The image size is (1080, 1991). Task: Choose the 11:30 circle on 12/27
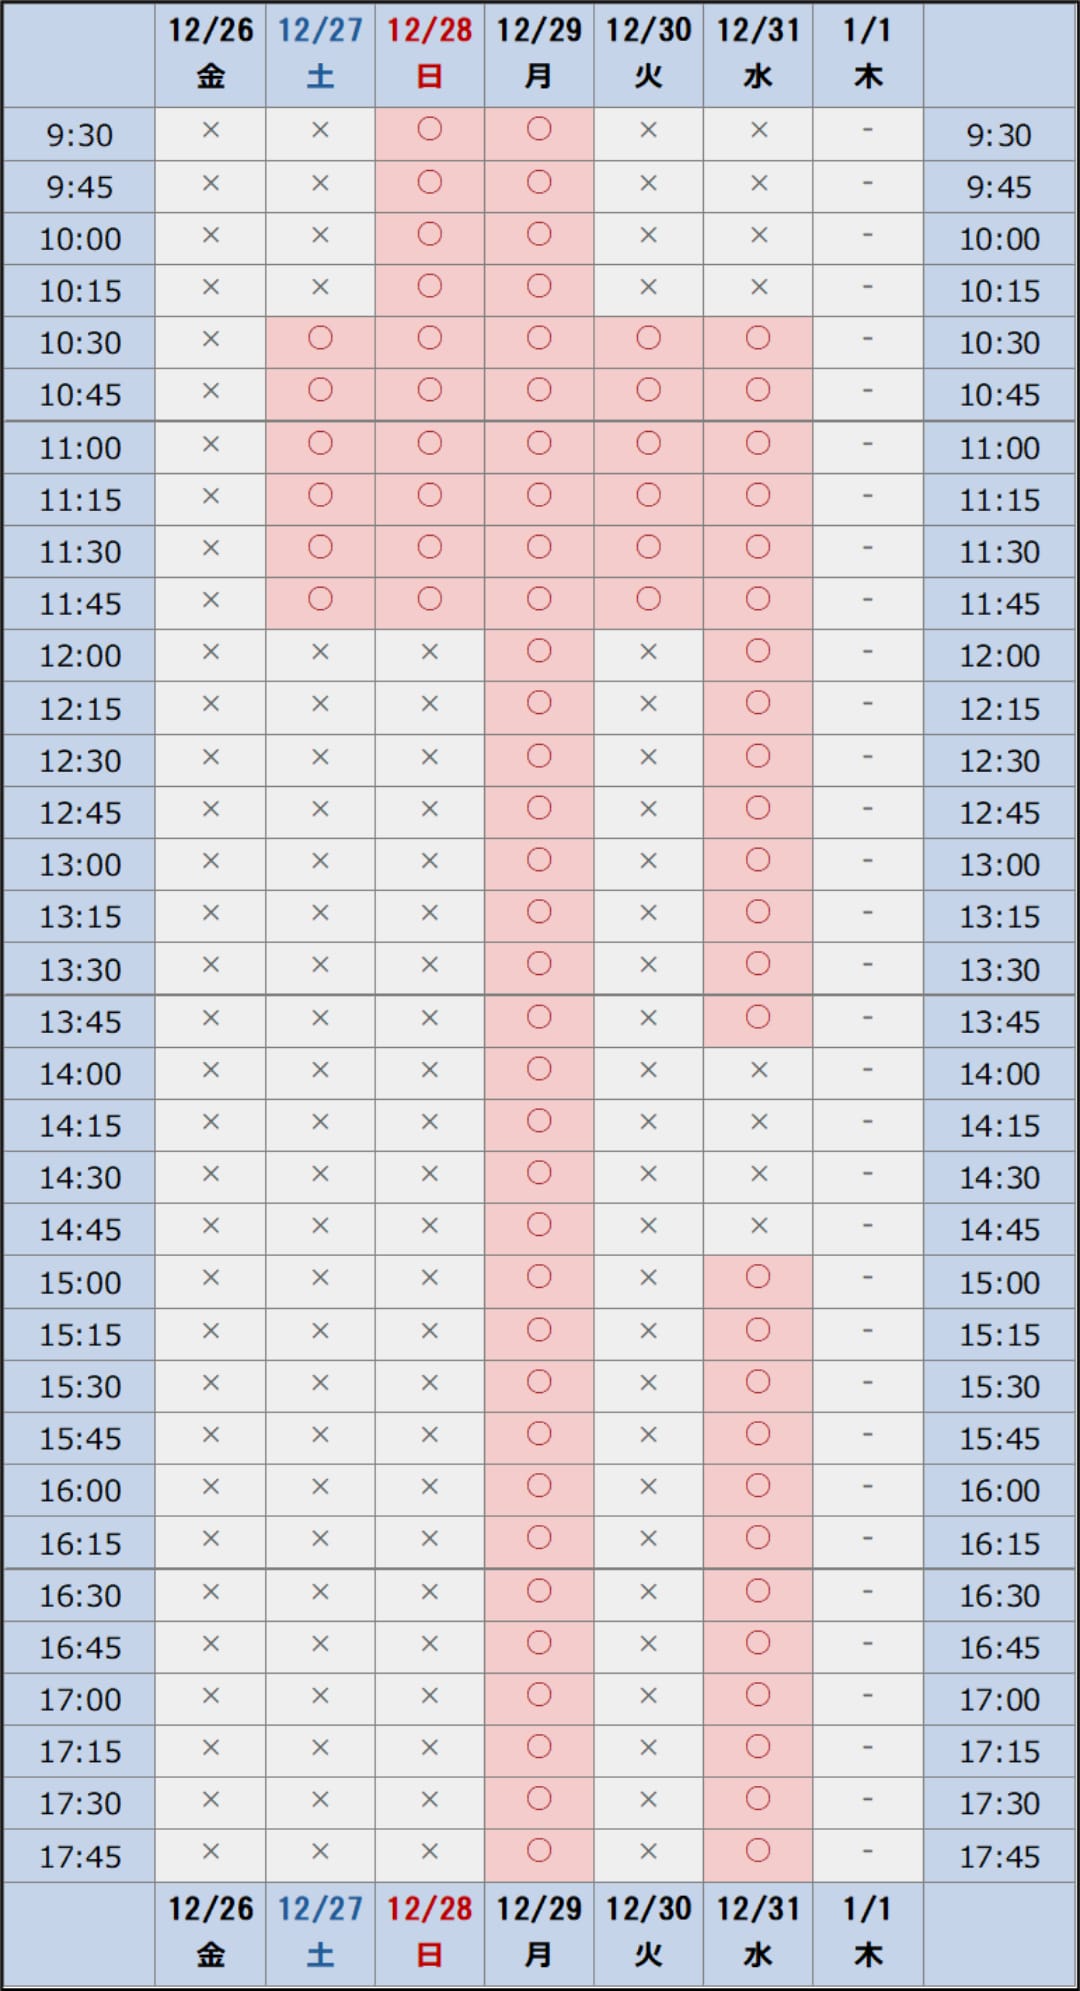click(320, 547)
